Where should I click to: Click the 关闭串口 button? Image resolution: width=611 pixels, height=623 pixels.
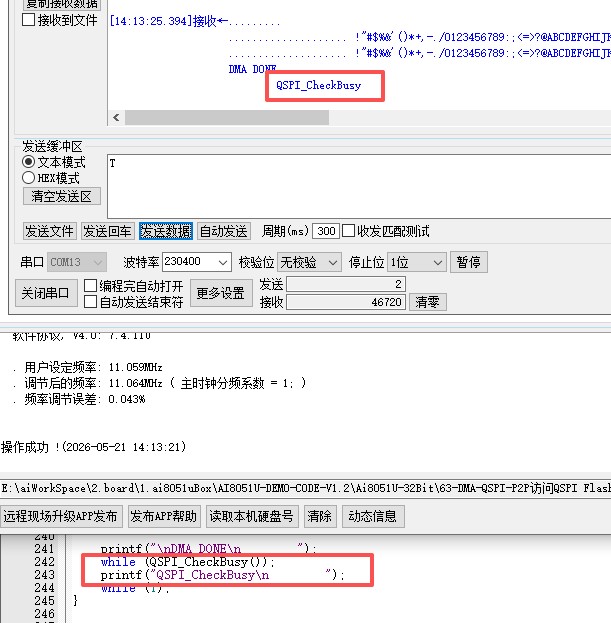[46, 293]
